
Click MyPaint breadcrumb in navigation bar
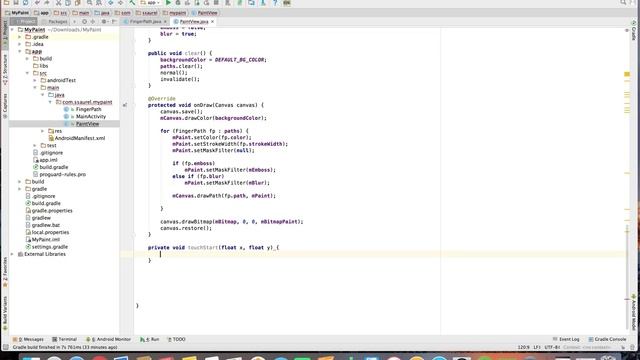point(18,13)
